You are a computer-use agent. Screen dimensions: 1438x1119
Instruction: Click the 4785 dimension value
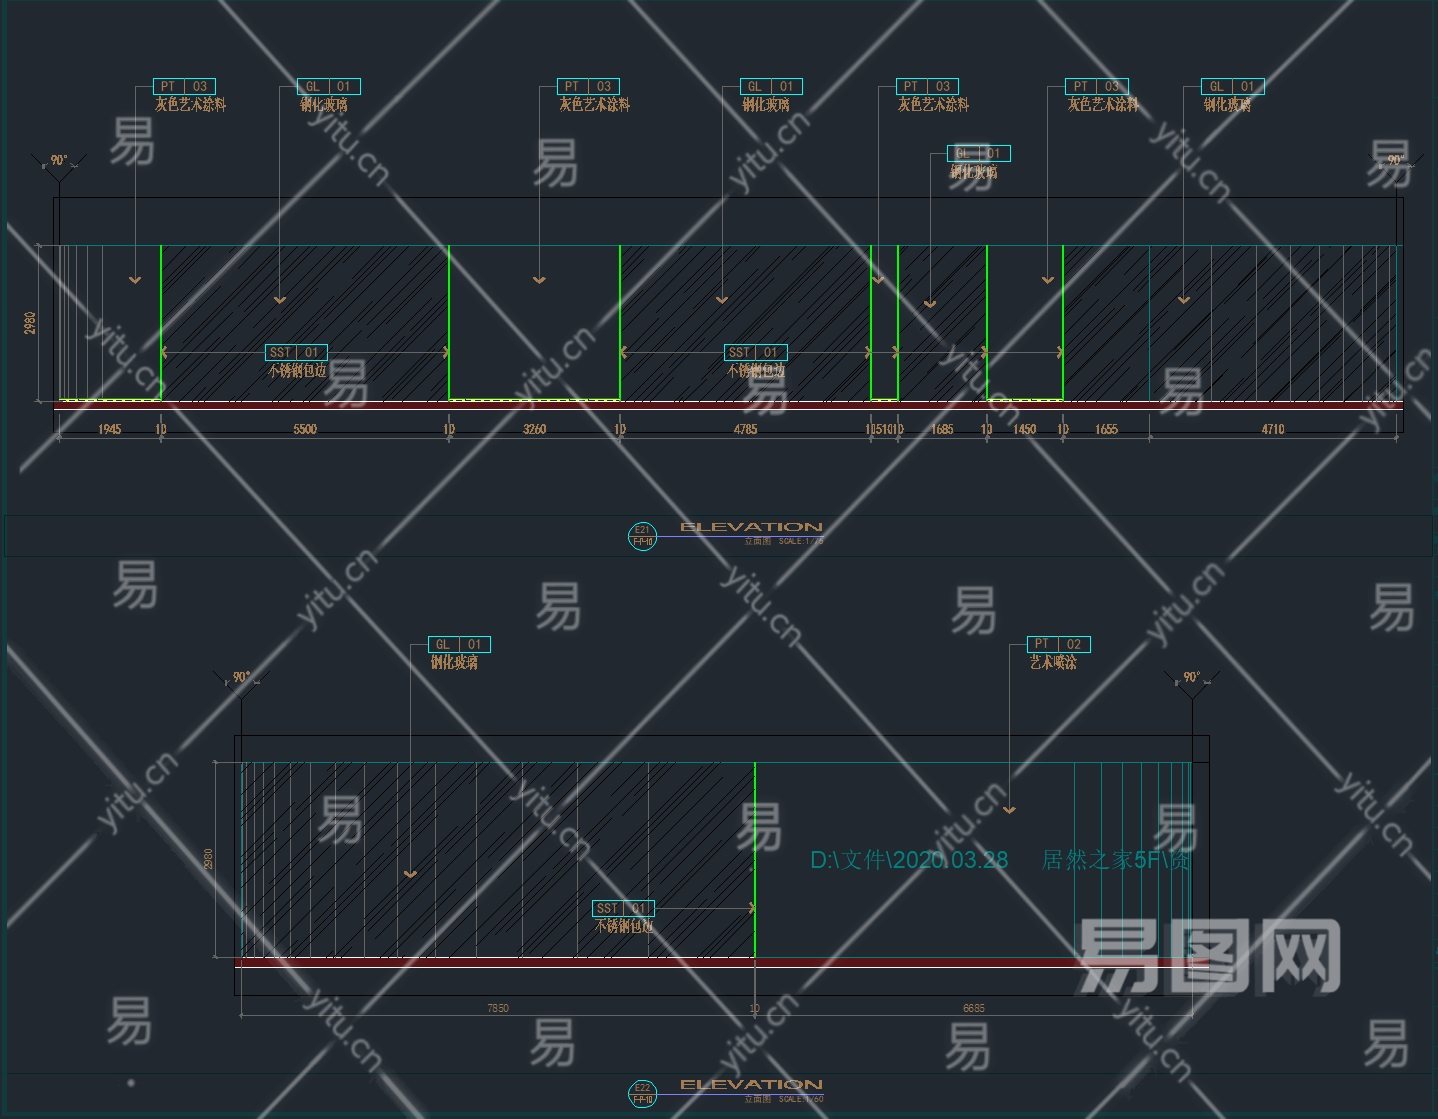pos(745,429)
